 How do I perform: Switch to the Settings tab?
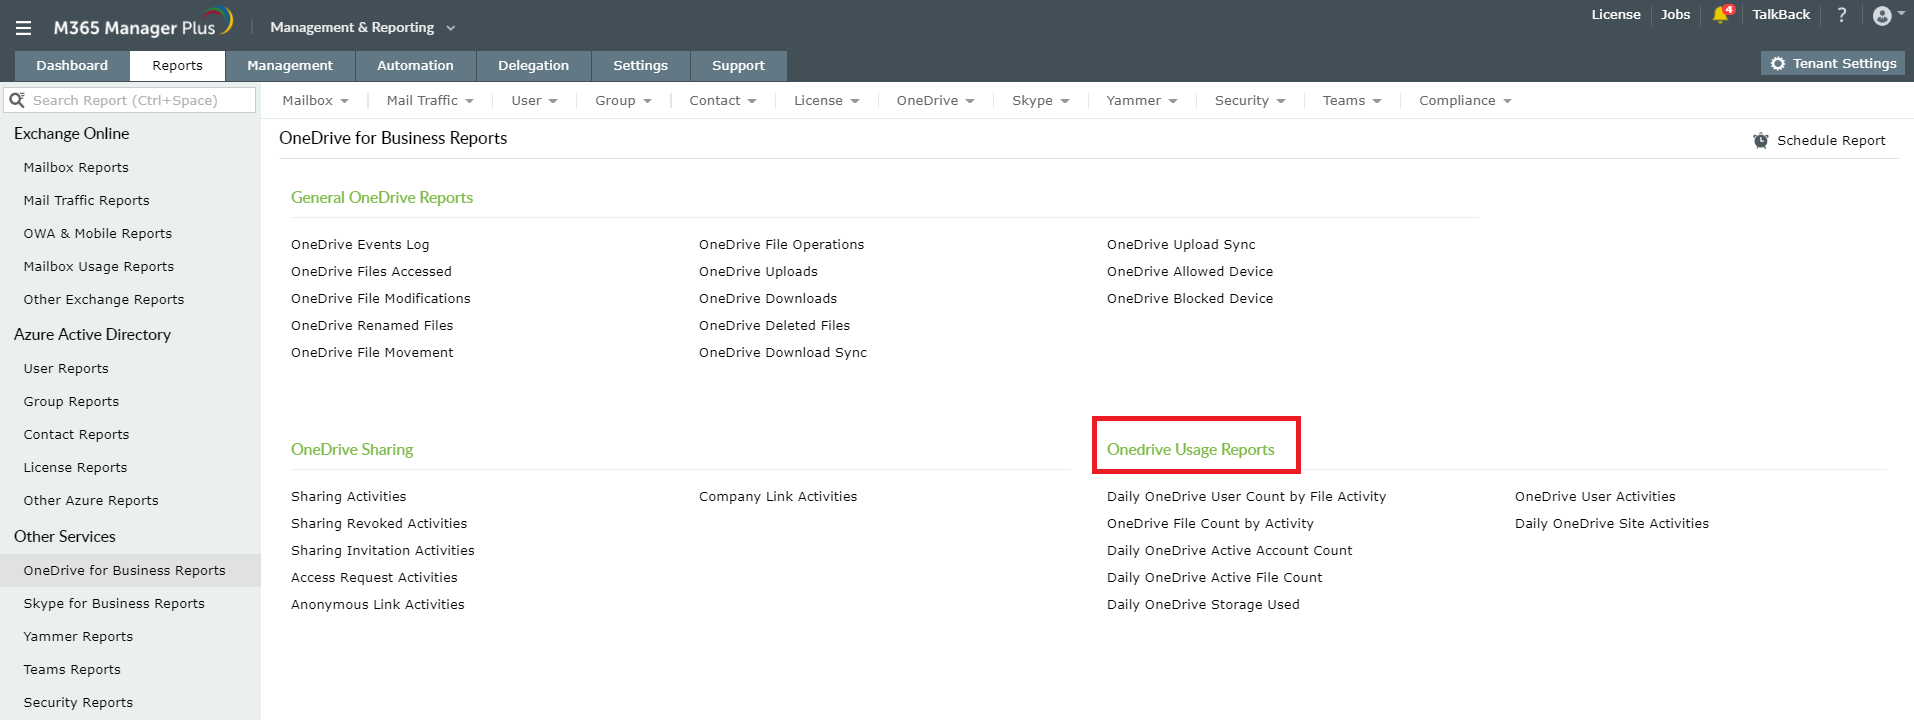640,66
